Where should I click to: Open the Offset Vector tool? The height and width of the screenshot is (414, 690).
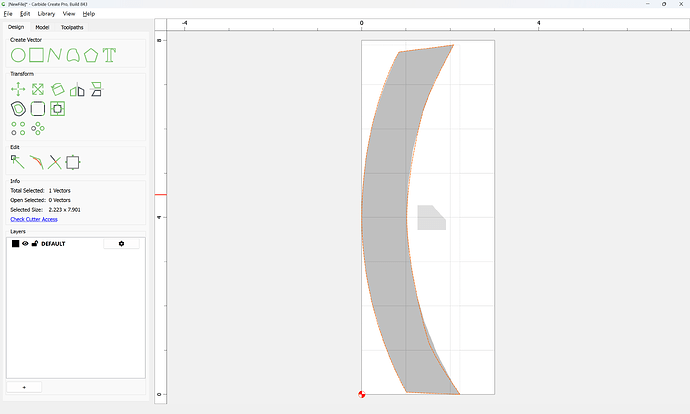pyautogui.click(x=18, y=109)
